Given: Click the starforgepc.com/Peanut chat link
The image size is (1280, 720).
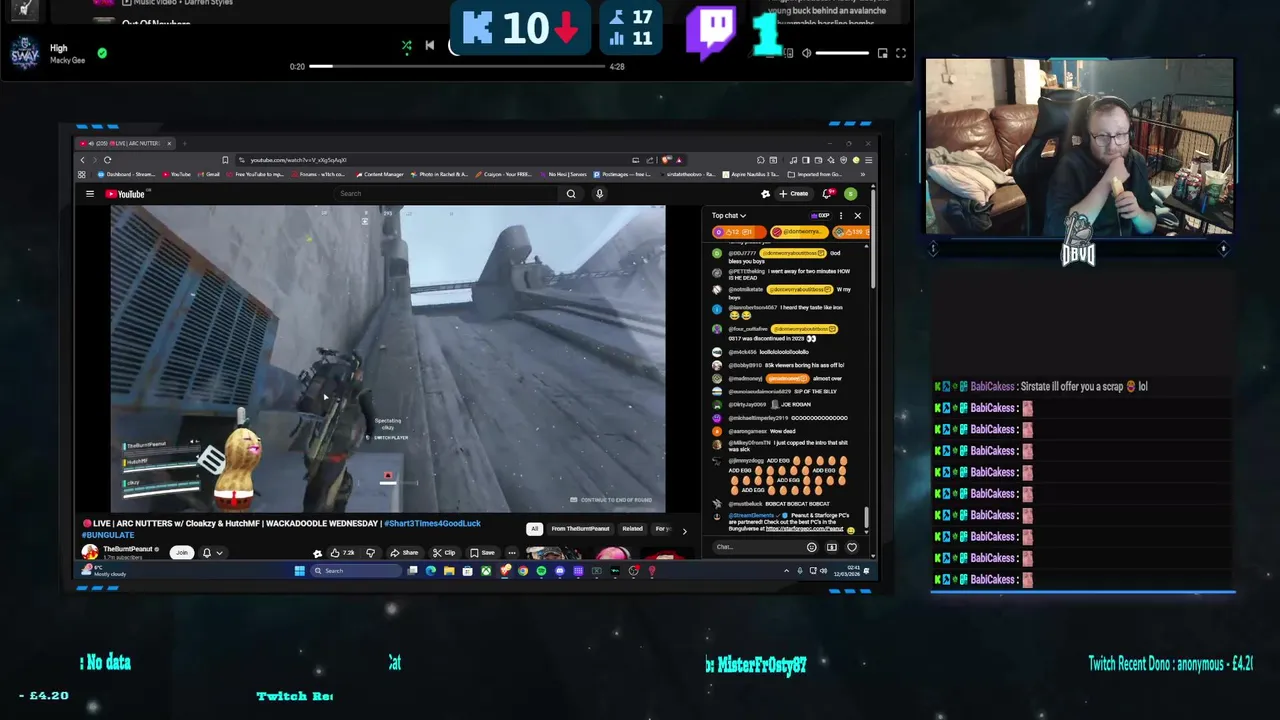Looking at the screenshot, I should 805,529.
